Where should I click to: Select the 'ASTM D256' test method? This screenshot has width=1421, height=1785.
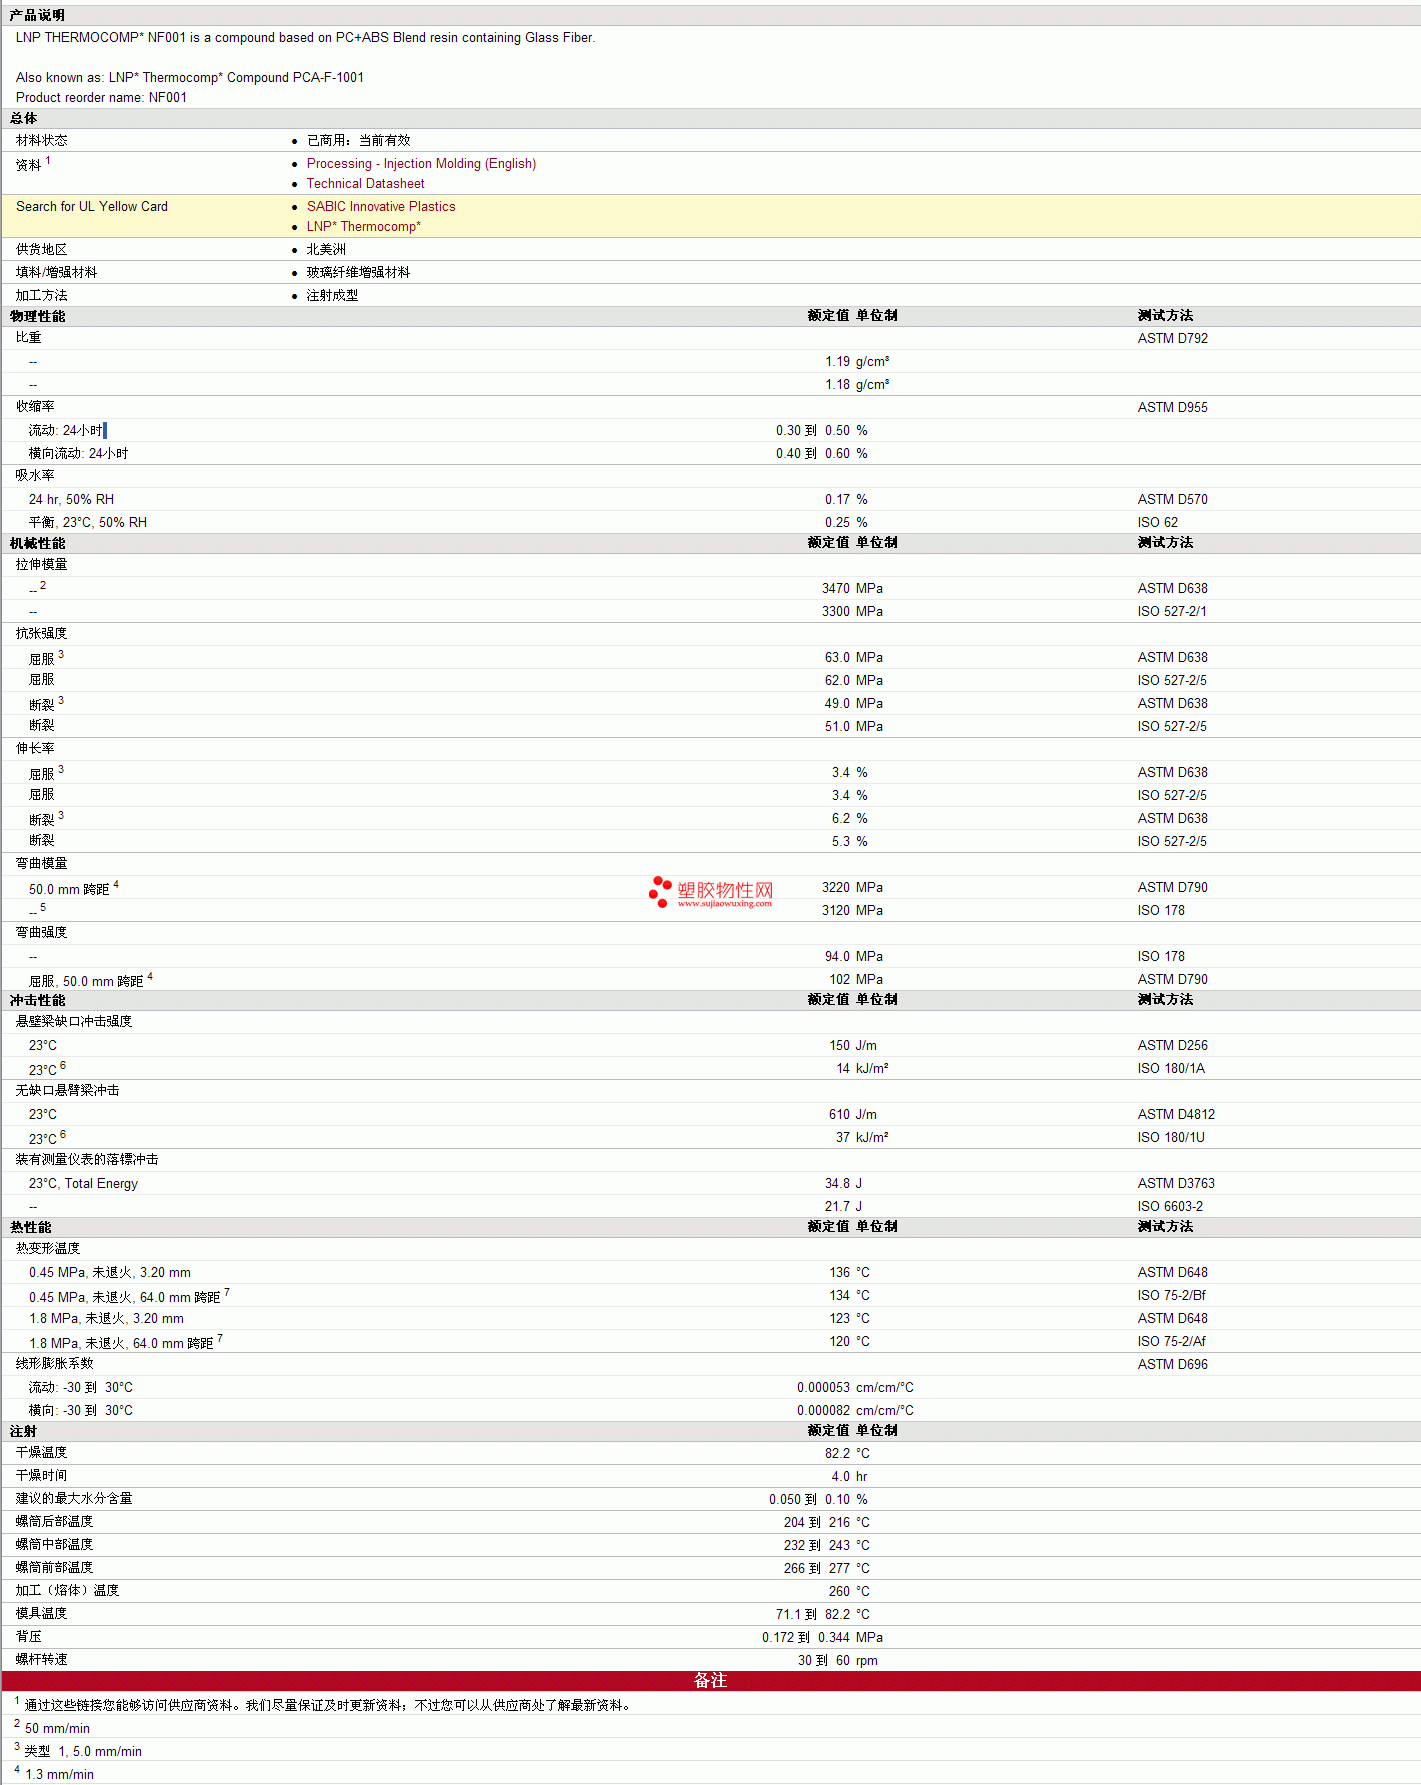point(1172,1046)
